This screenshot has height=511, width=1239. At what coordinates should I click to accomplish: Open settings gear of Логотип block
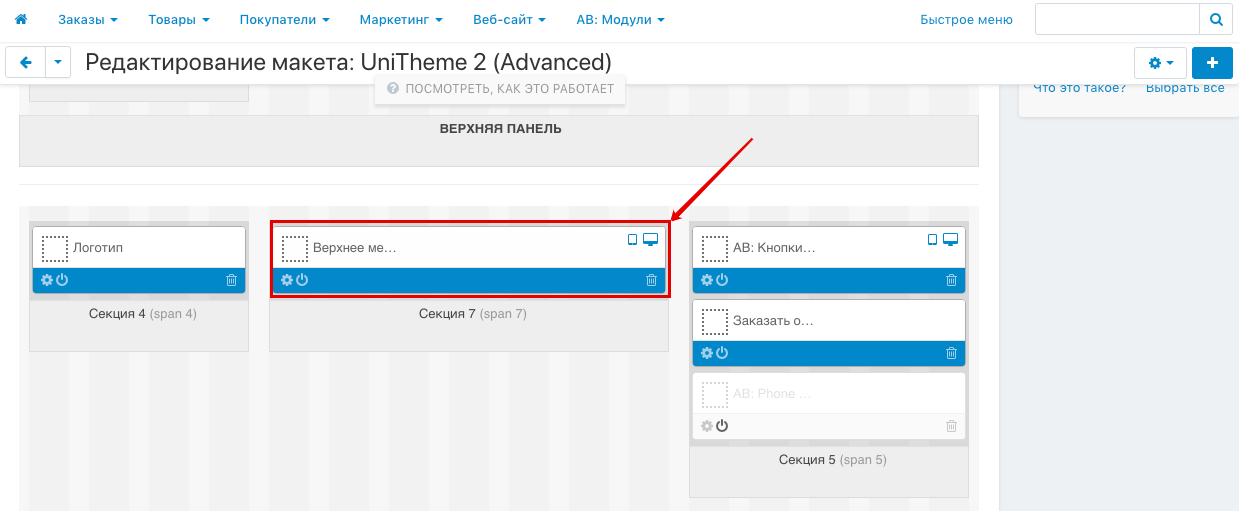[x=46, y=280]
